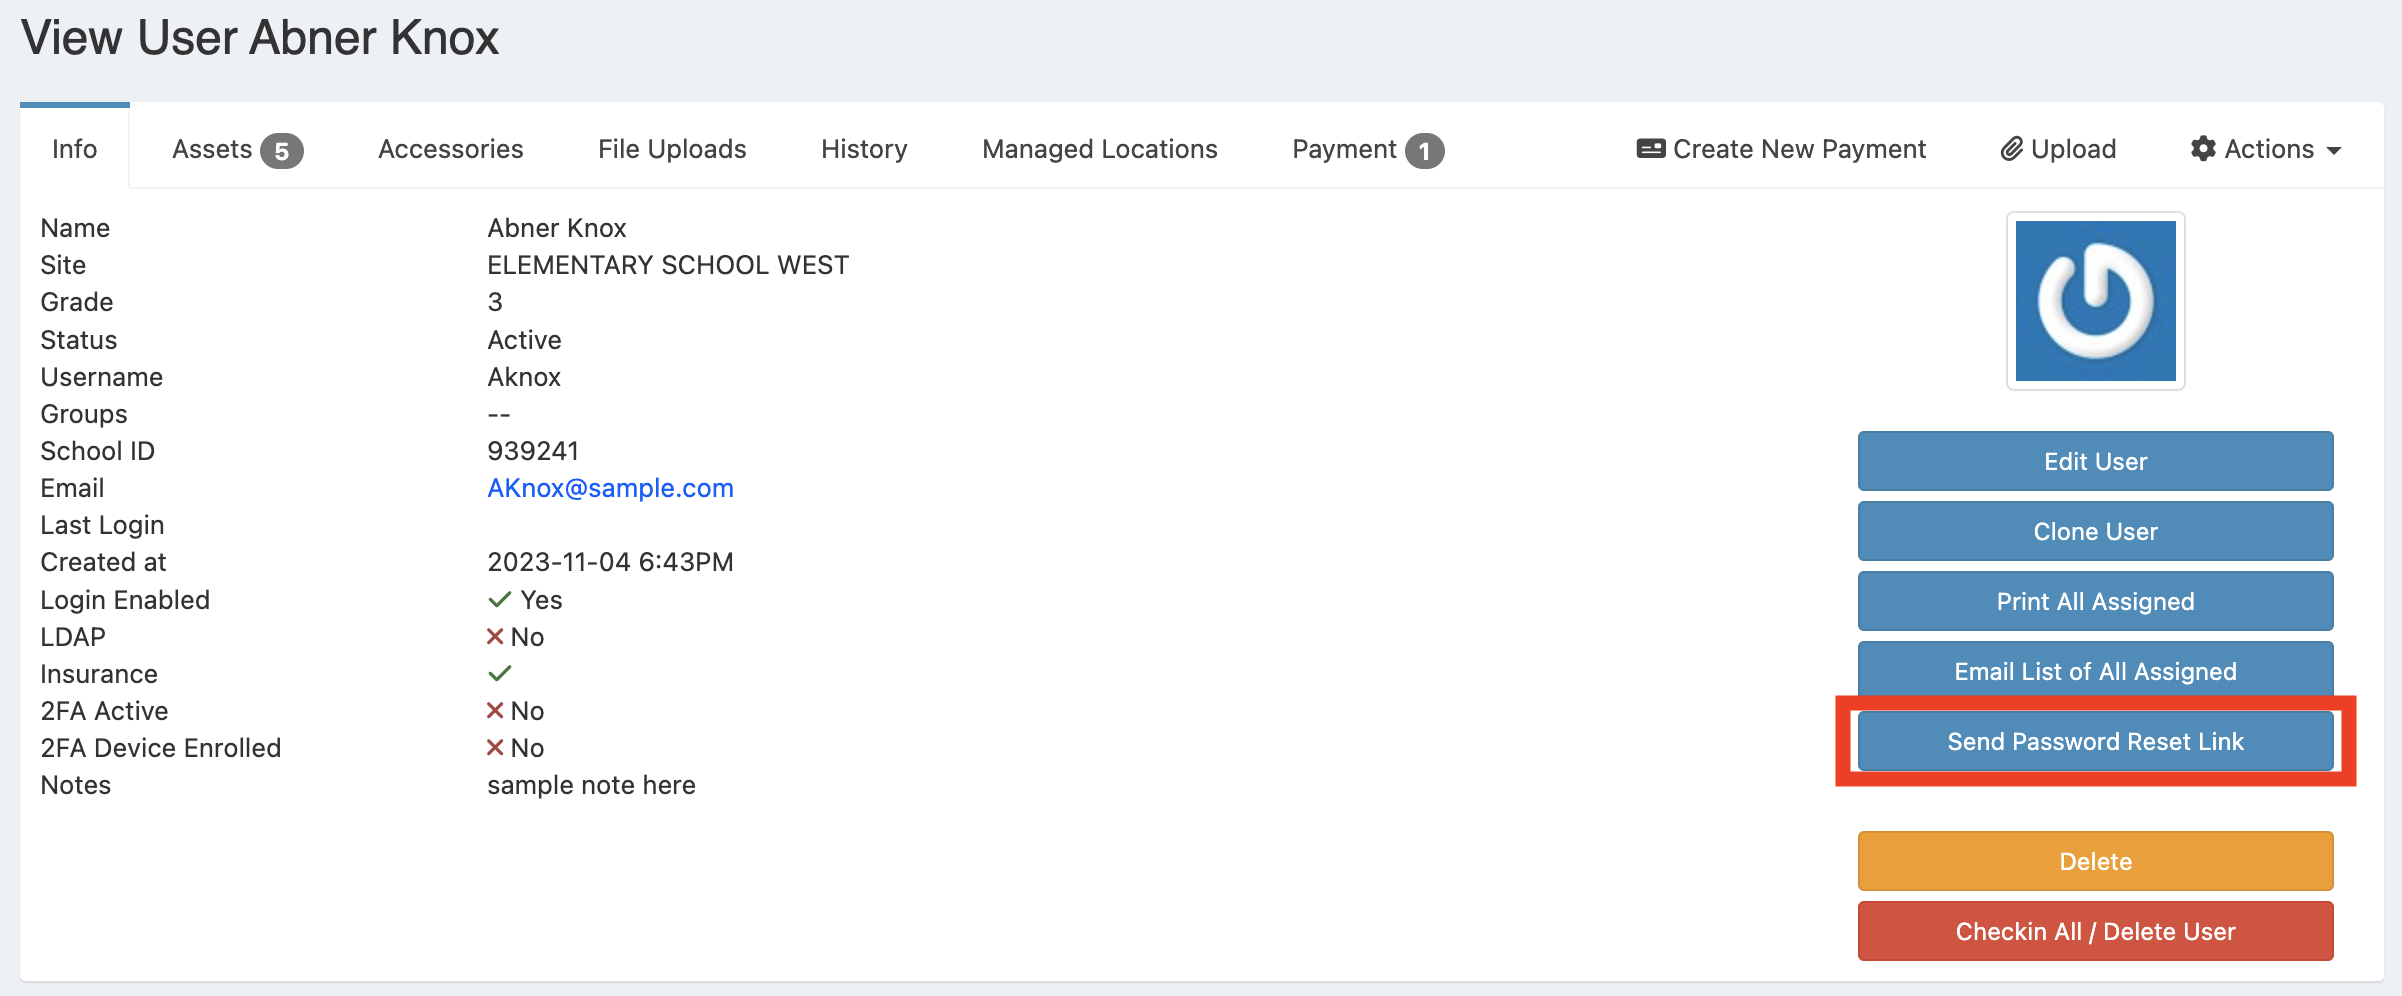Click the Edit User button
The image size is (2402, 996).
(x=2095, y=461)
